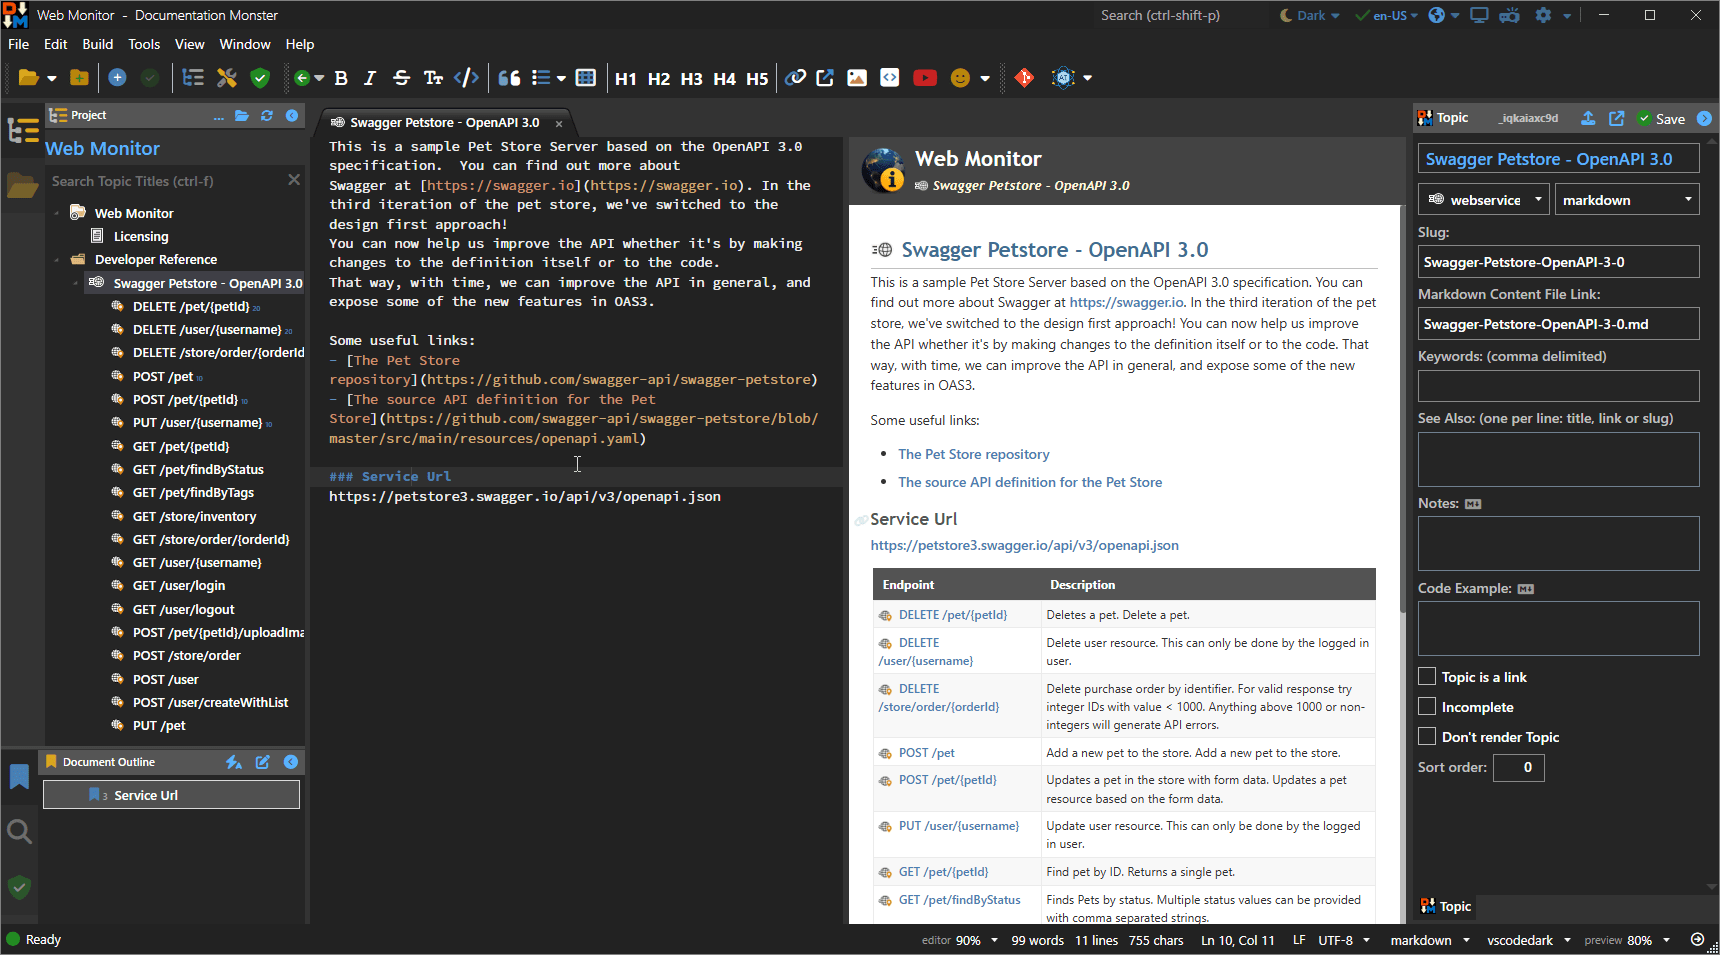The image size is (1720, 955).
Task: Click the new topic blue plus icon
Action: click(x=117, y=78)
